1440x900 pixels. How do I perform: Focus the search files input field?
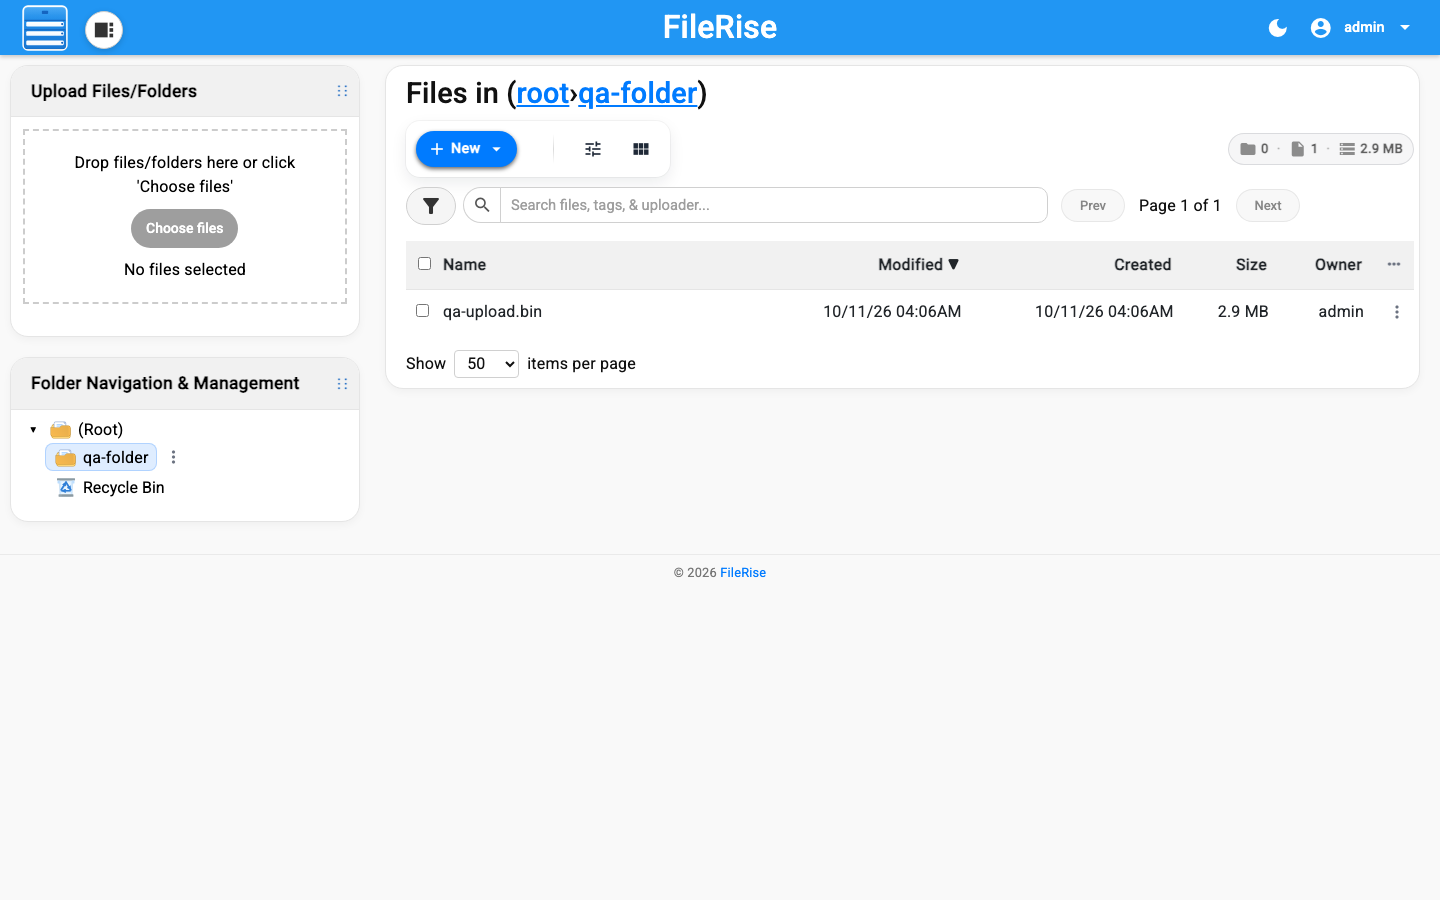click(x=774, y=205)
